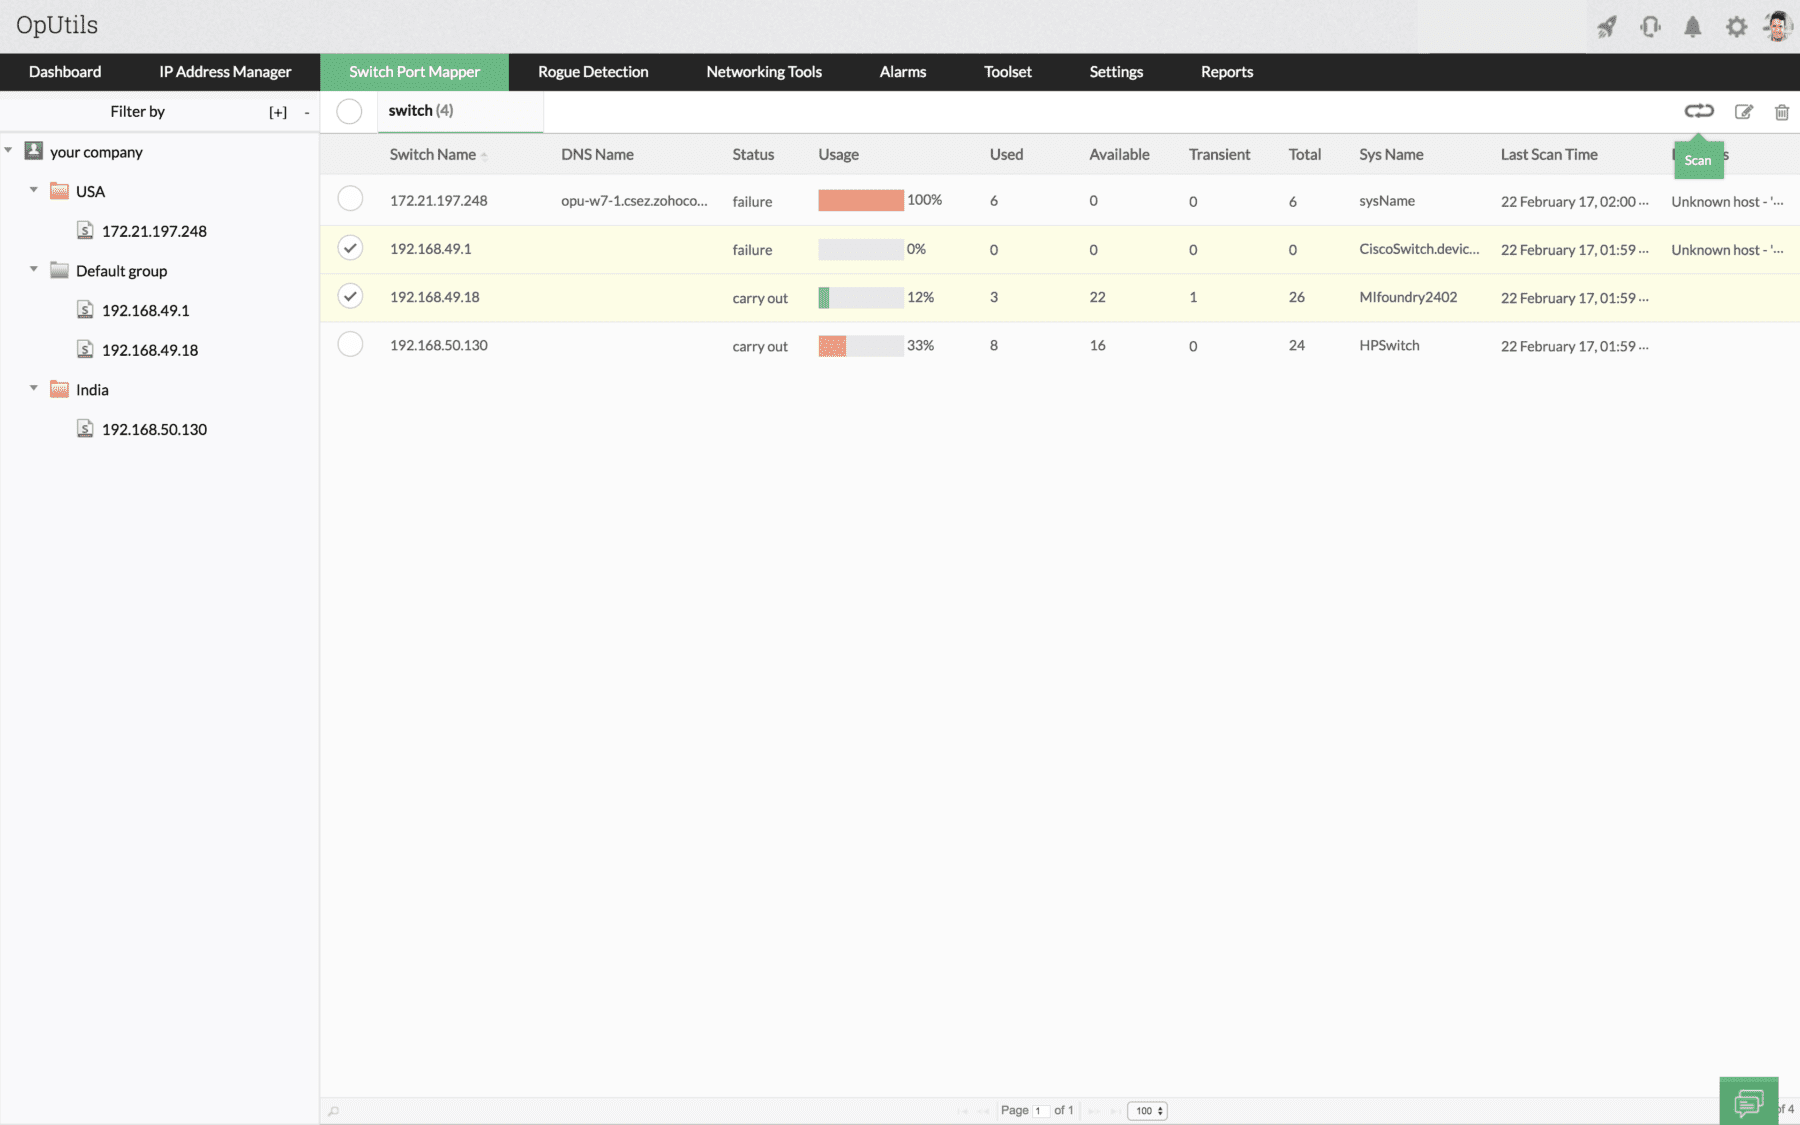
Task: Collapse the India group in tree
Action: tap(34, 388)
